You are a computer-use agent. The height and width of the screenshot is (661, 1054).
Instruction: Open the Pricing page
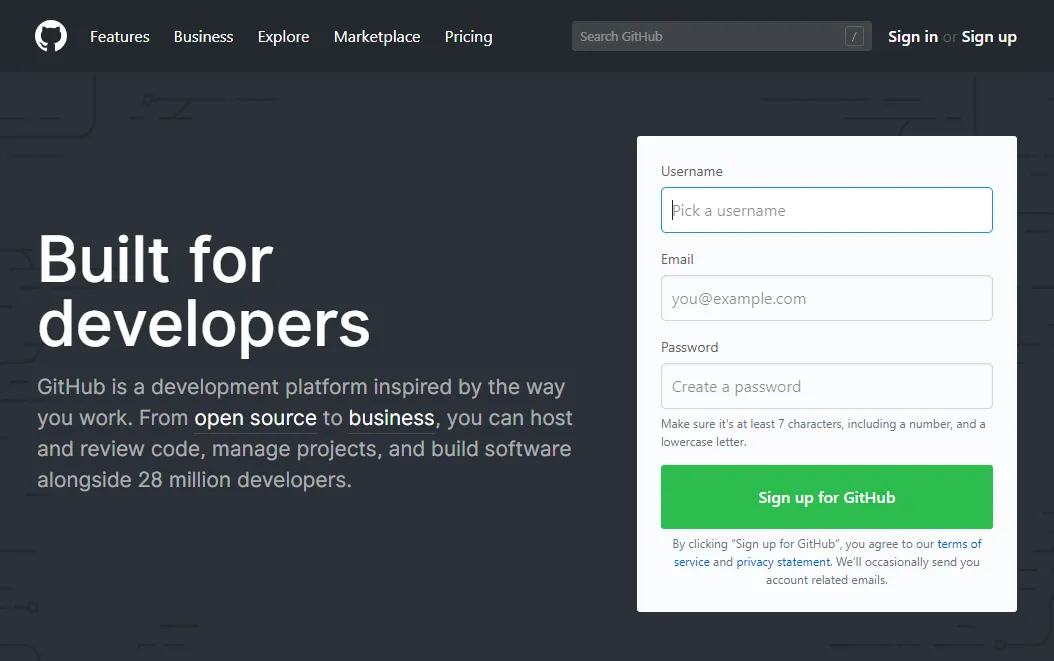click(x=468, y=37)
